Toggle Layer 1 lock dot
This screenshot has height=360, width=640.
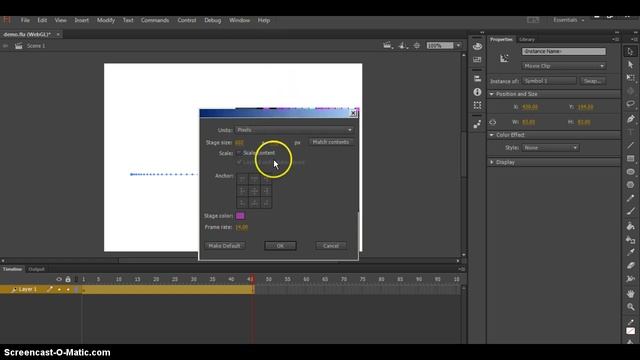point(68,289)
